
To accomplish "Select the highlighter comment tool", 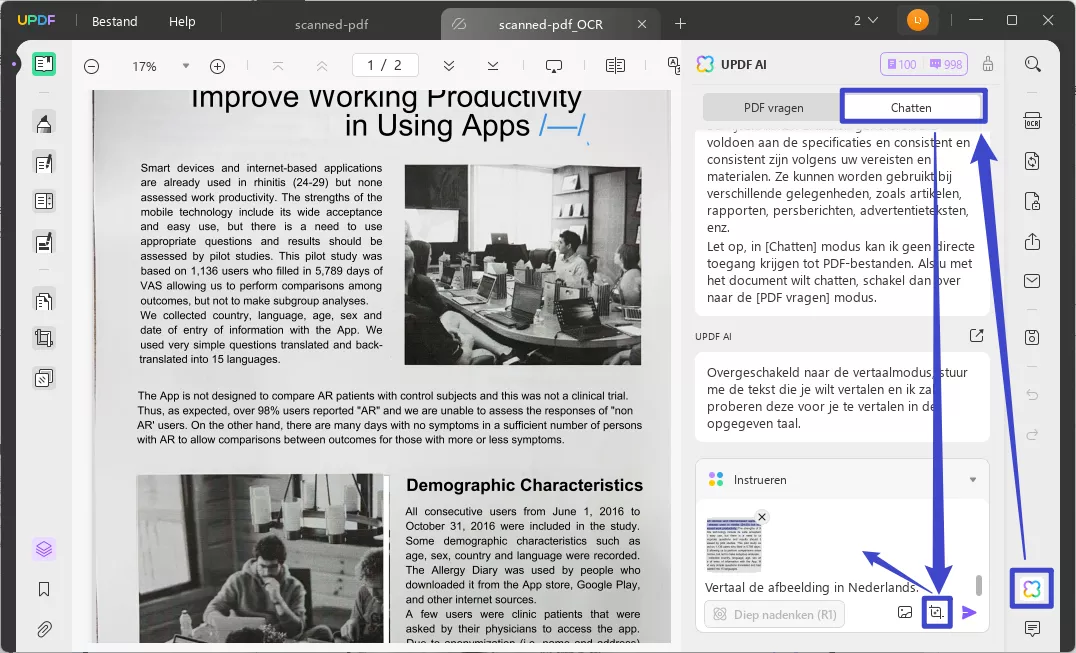I will [x=44, y=123].
